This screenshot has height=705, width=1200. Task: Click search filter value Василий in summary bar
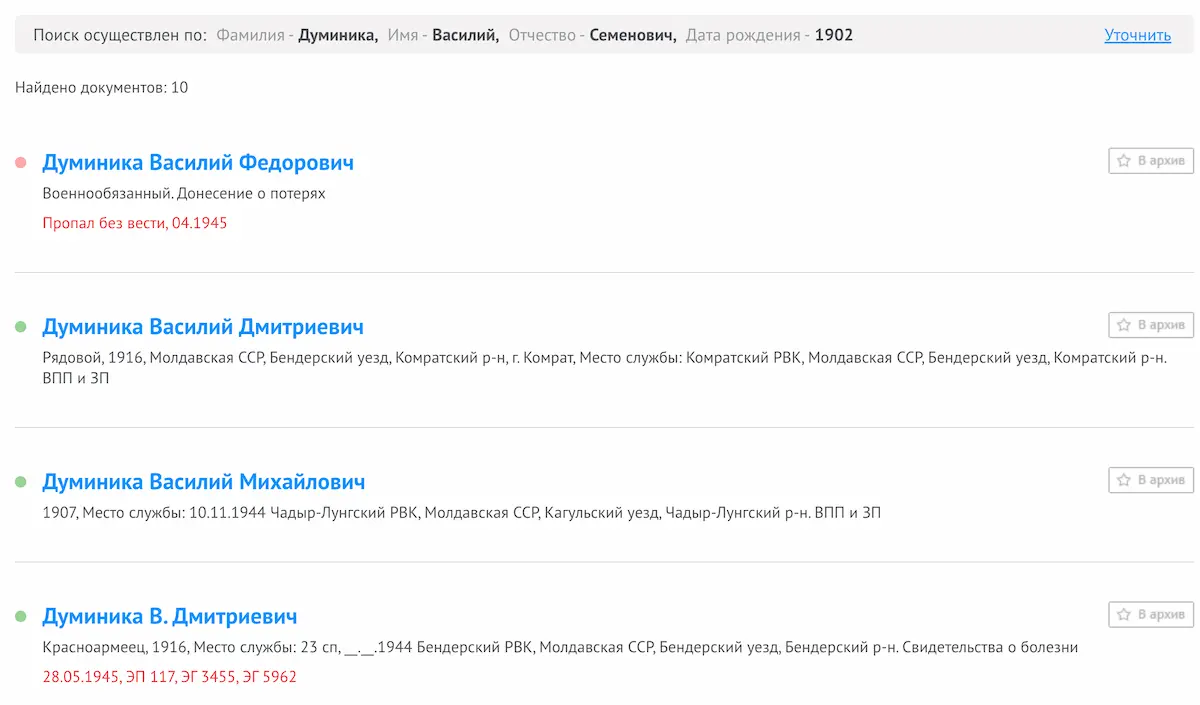(x=466, y=35)
